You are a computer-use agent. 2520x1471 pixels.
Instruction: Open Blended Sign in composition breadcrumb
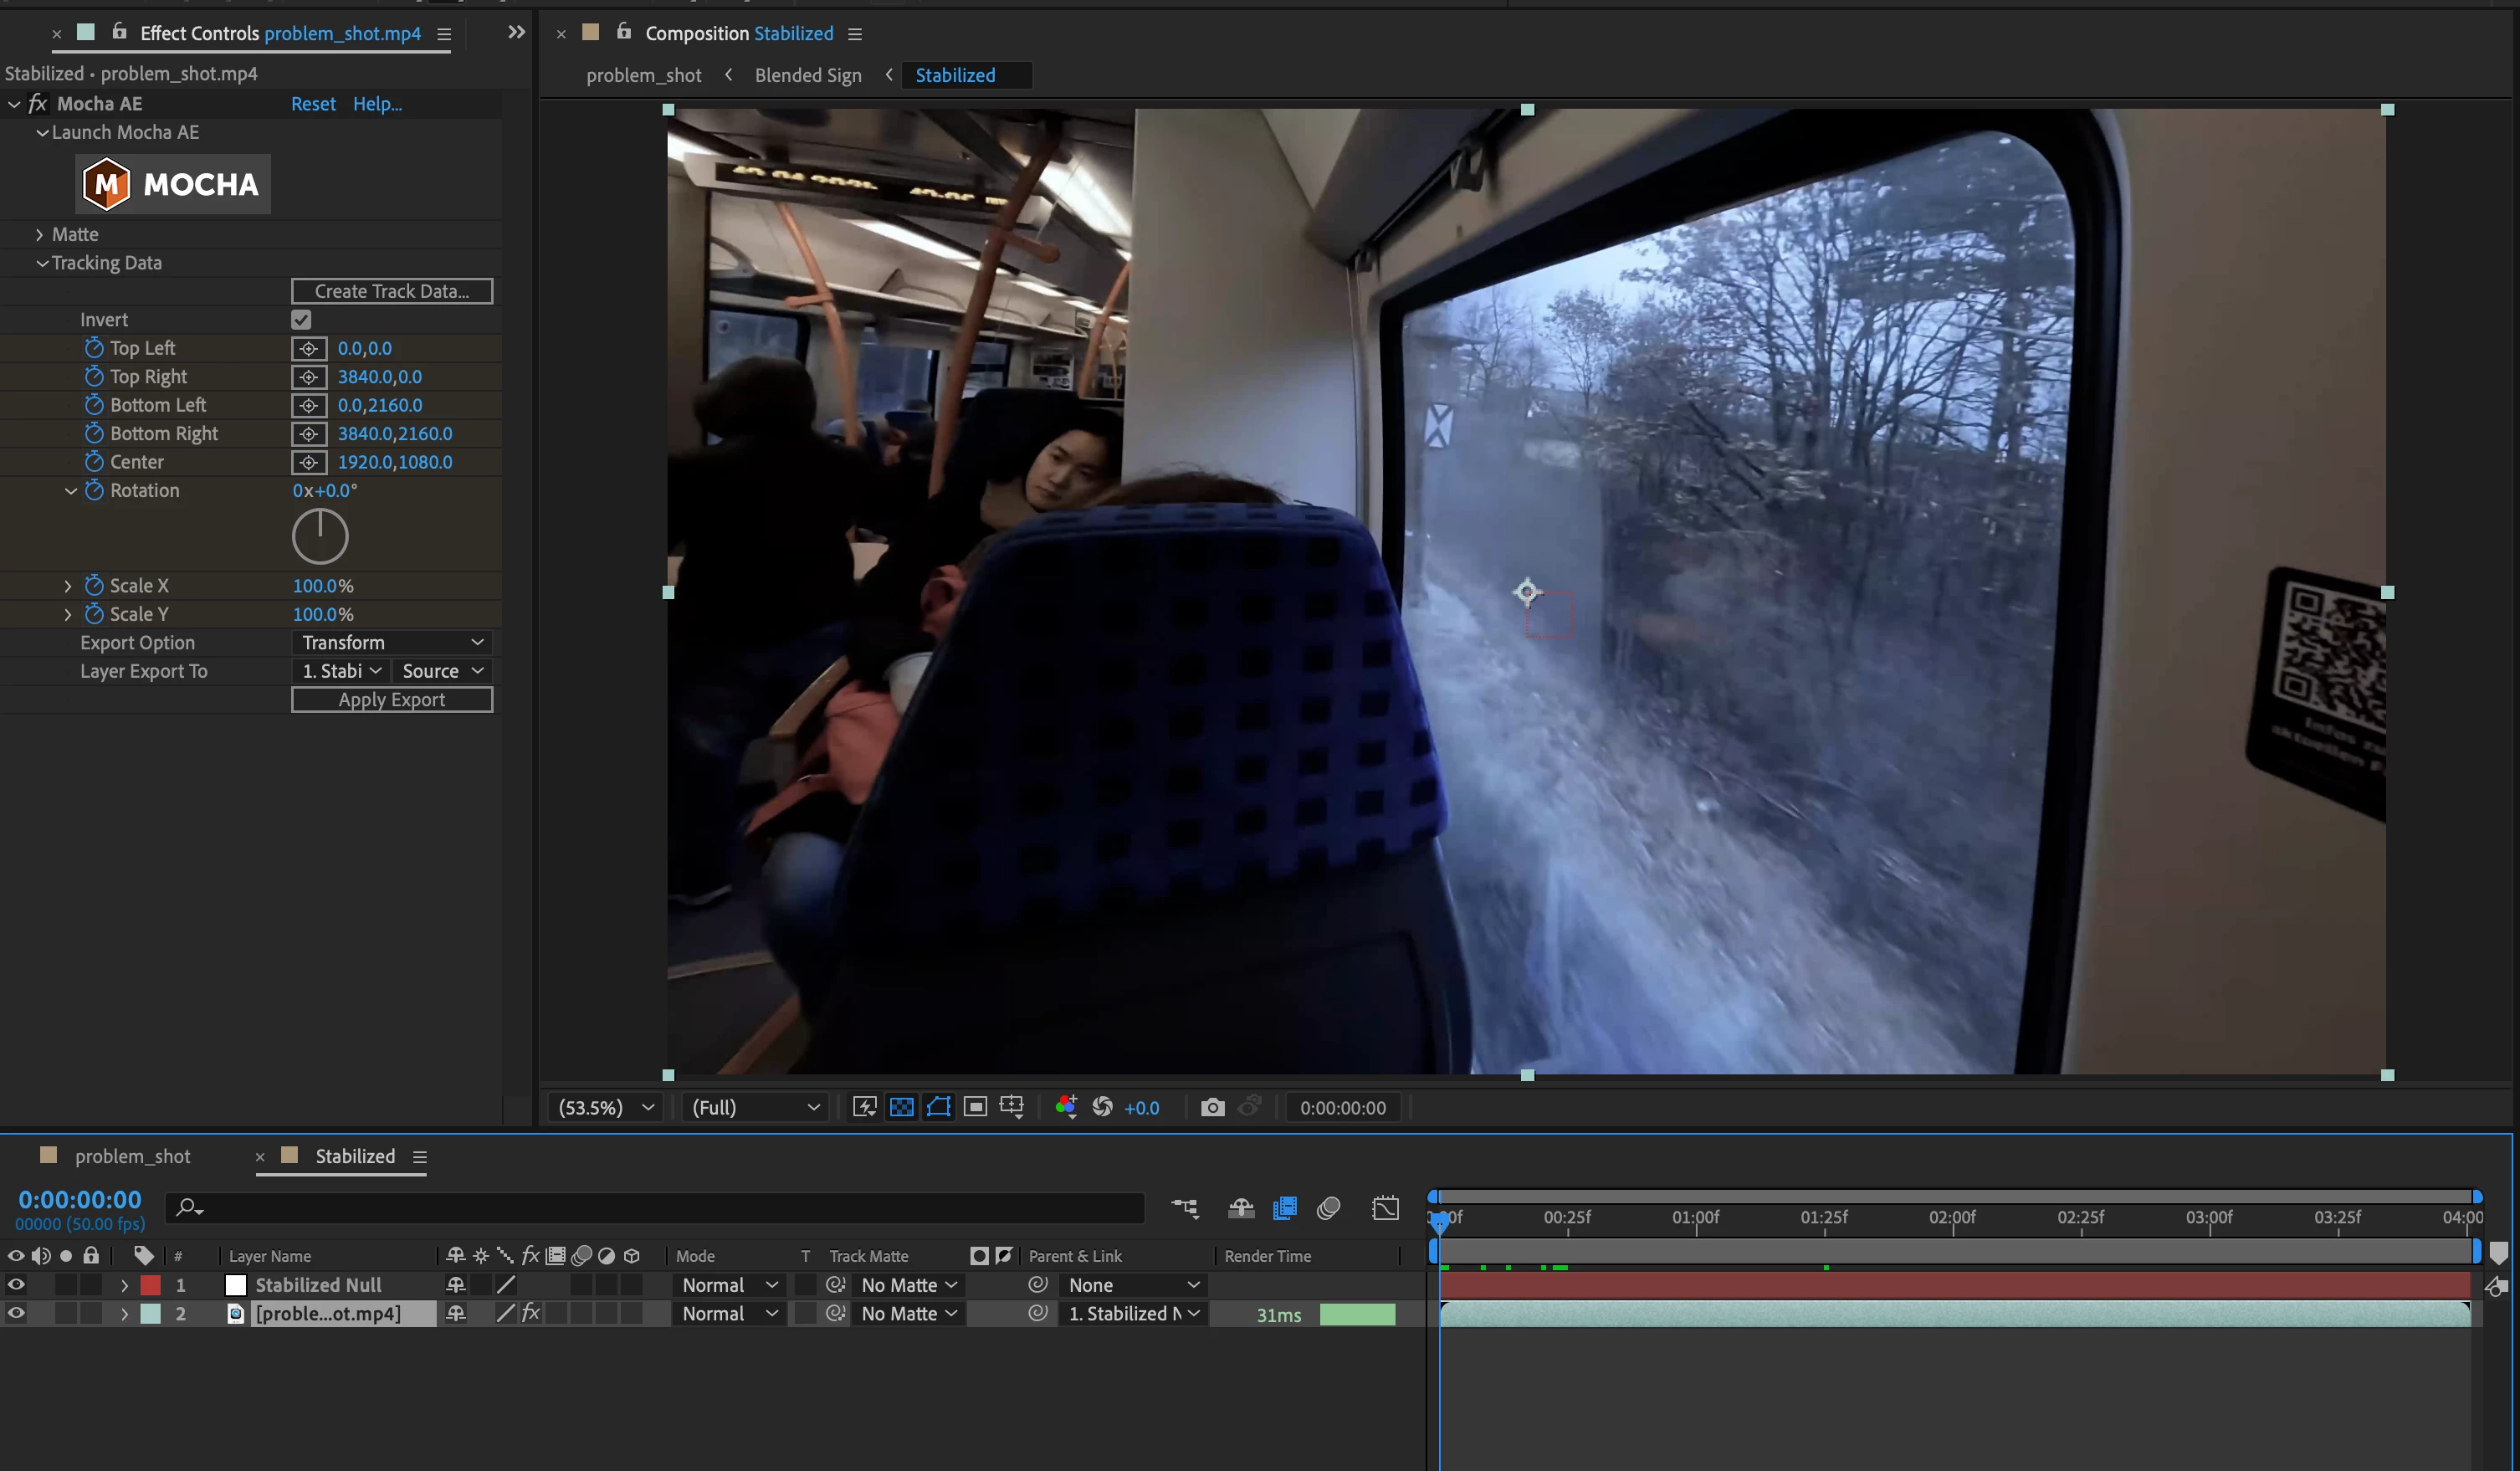pyautogui.click(x=807, y=75)
